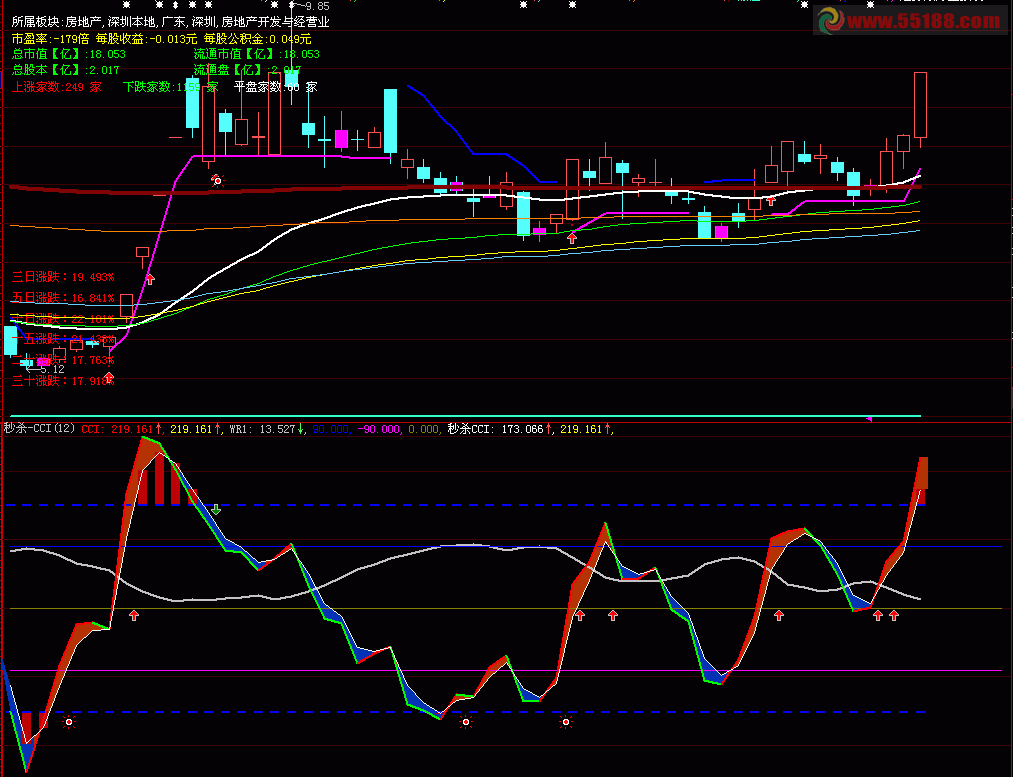Click the leftmost red sun marker in CCI panel

(x=68, y=721)
